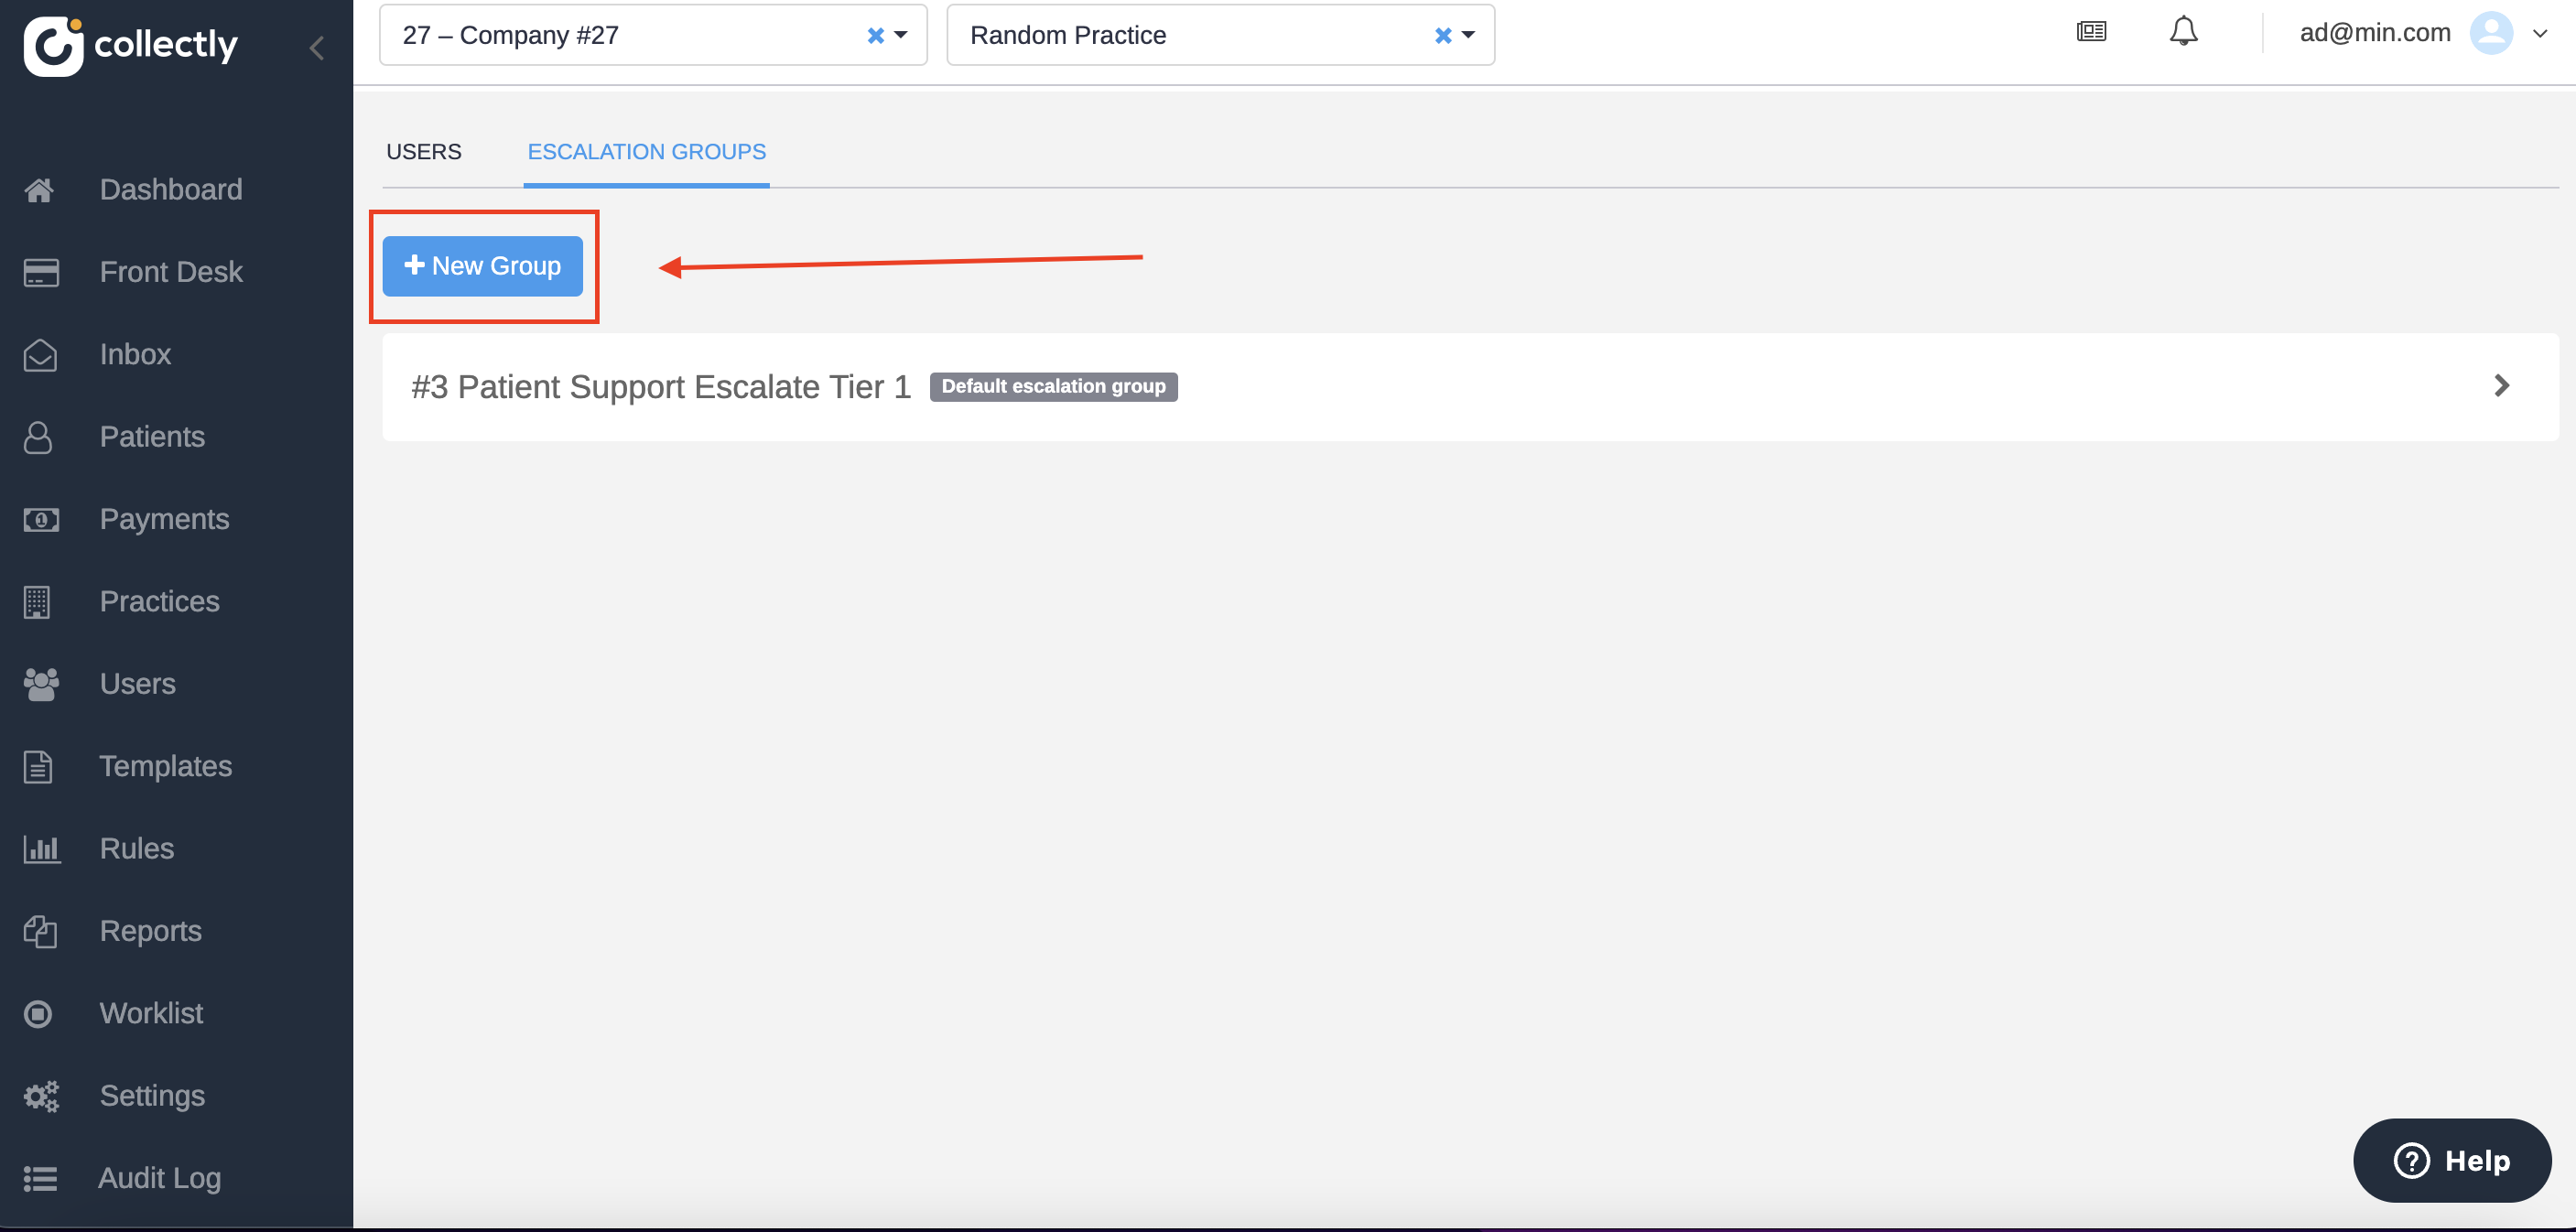Open the Random Practice dropdown arrow

tap(1468, 35)
